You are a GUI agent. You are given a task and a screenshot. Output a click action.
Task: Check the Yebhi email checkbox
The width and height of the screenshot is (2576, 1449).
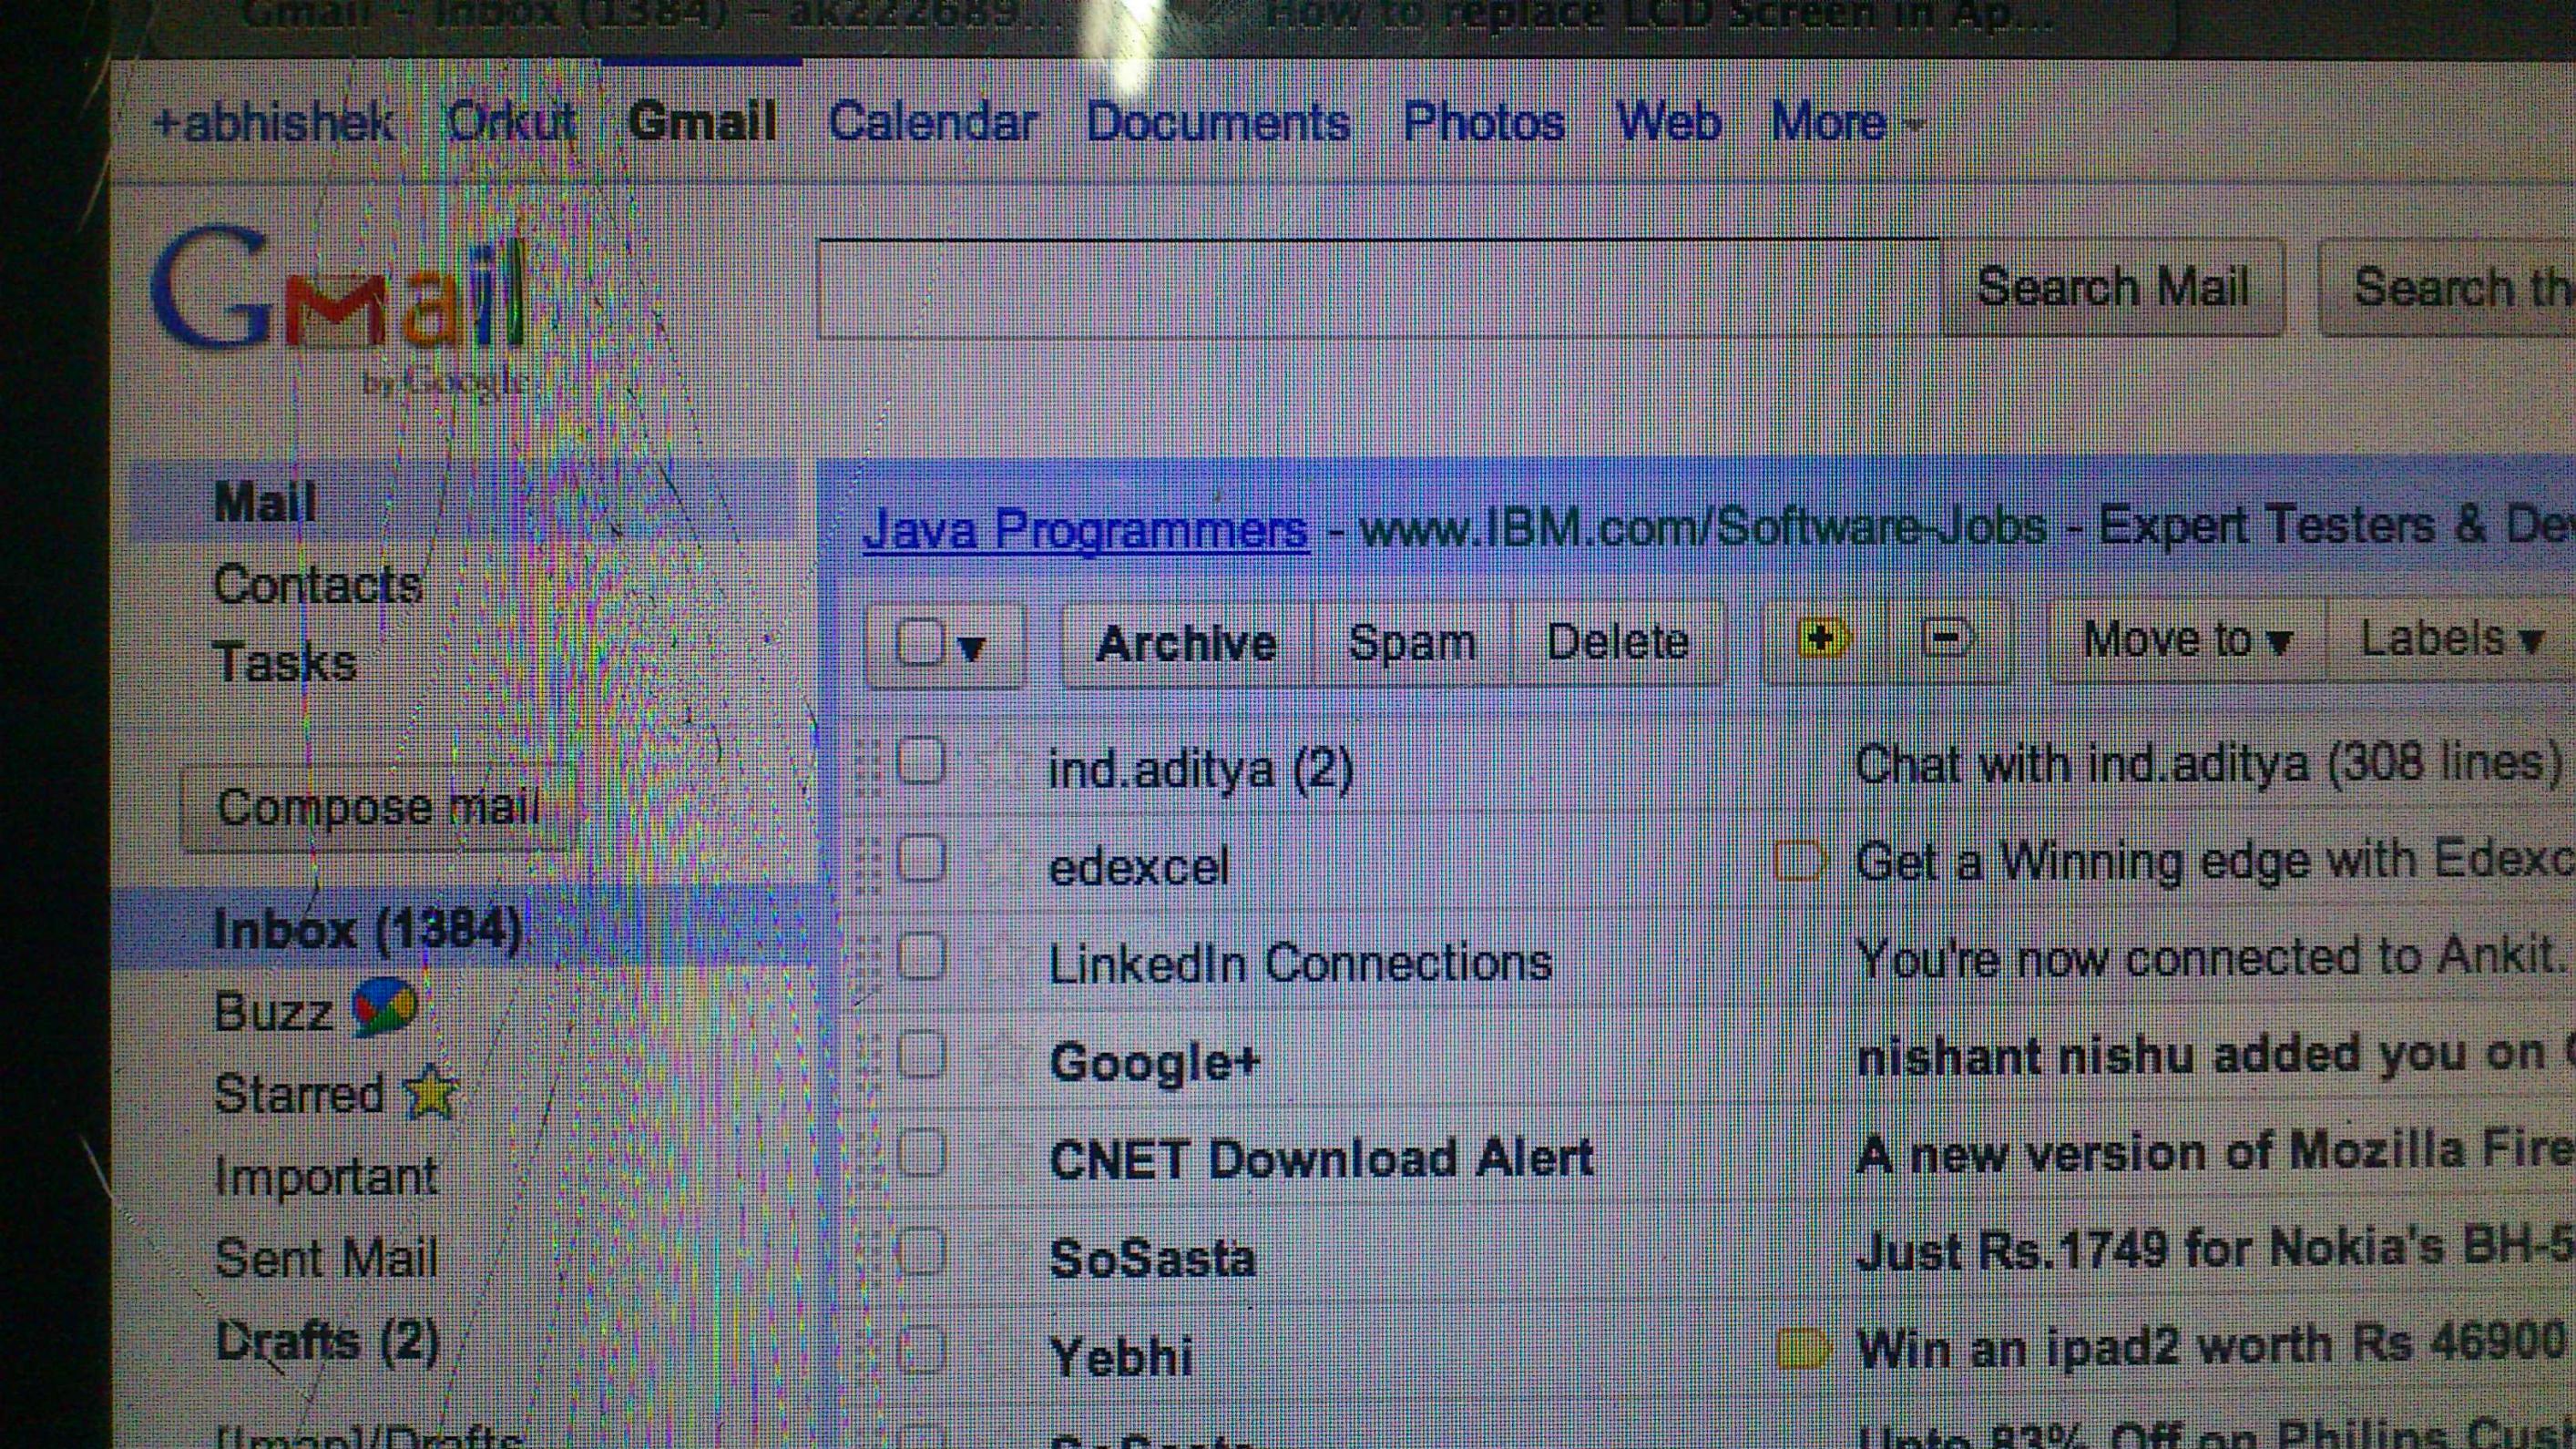(x=920, y=1349)
